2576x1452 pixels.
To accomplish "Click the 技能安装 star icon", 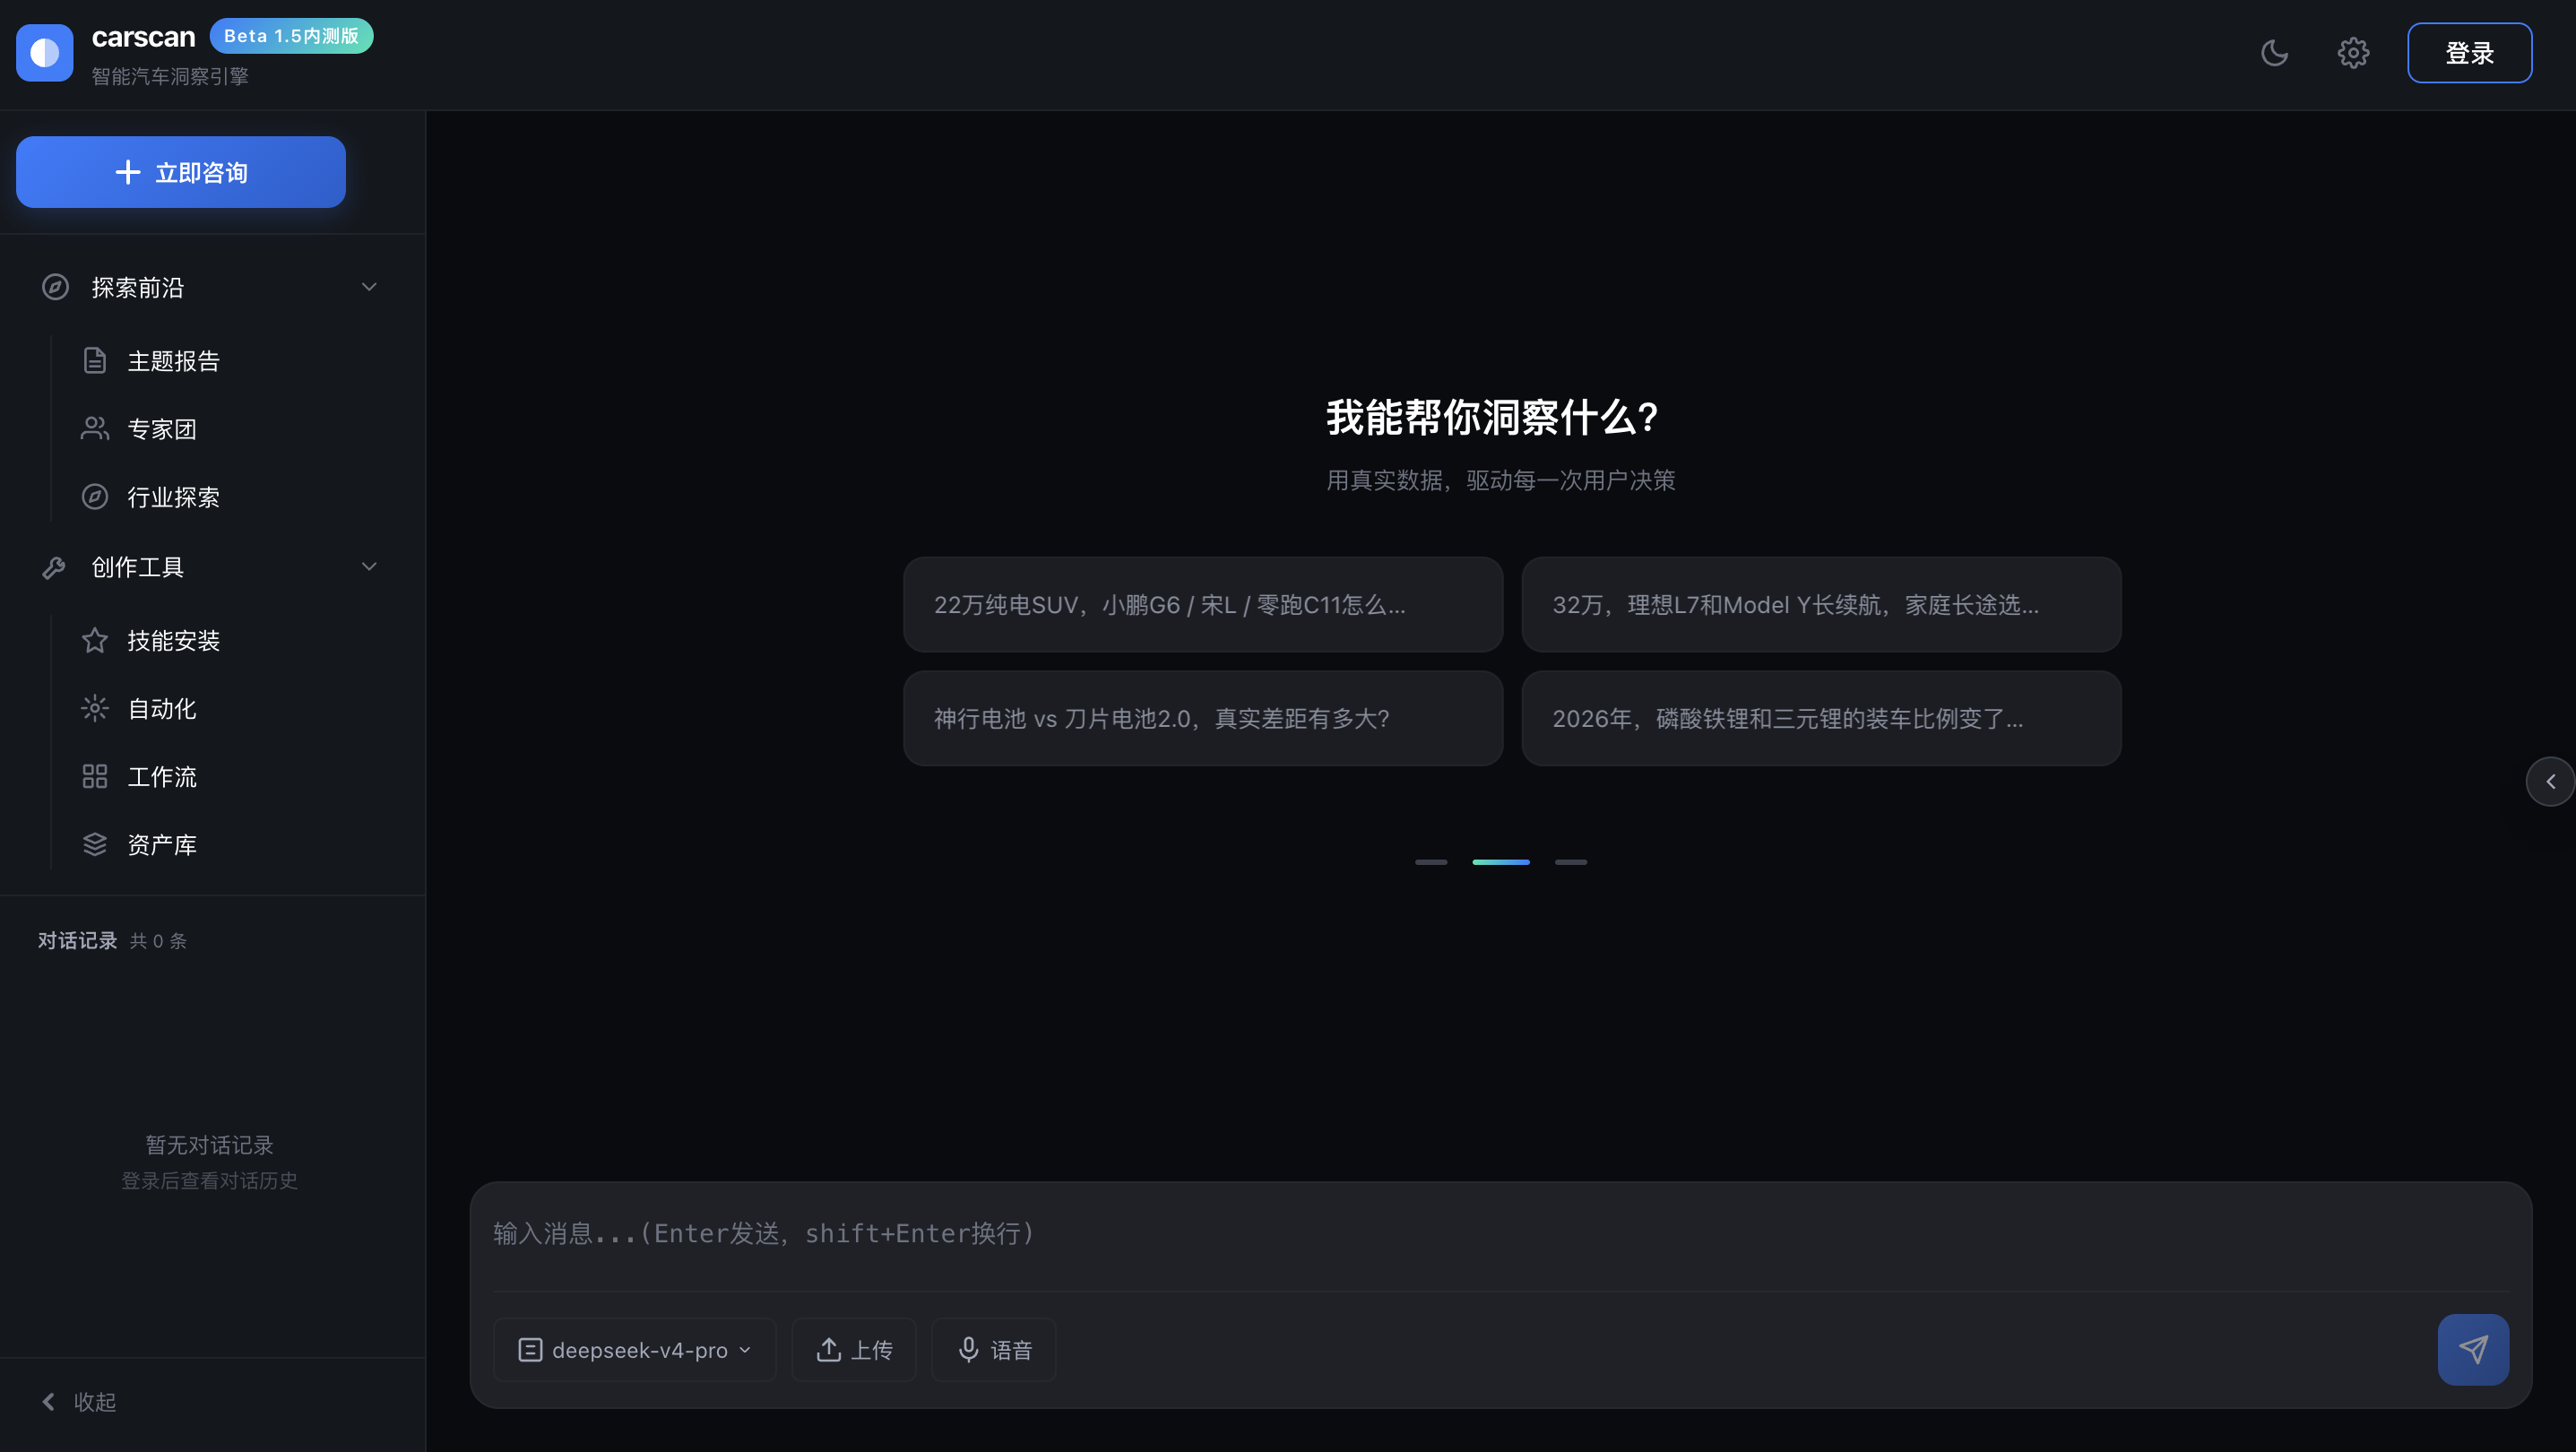I will tap(95, 640).
